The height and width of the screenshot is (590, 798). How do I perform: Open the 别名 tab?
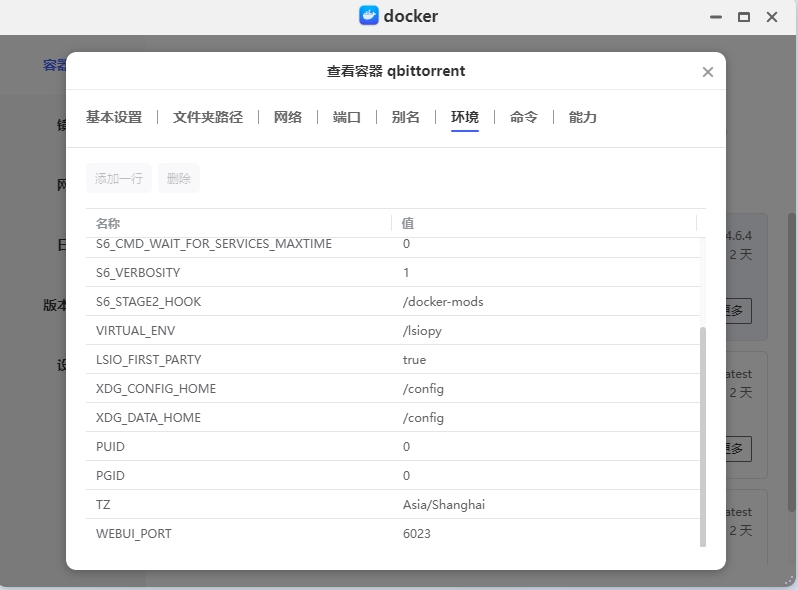pos(406,117)
